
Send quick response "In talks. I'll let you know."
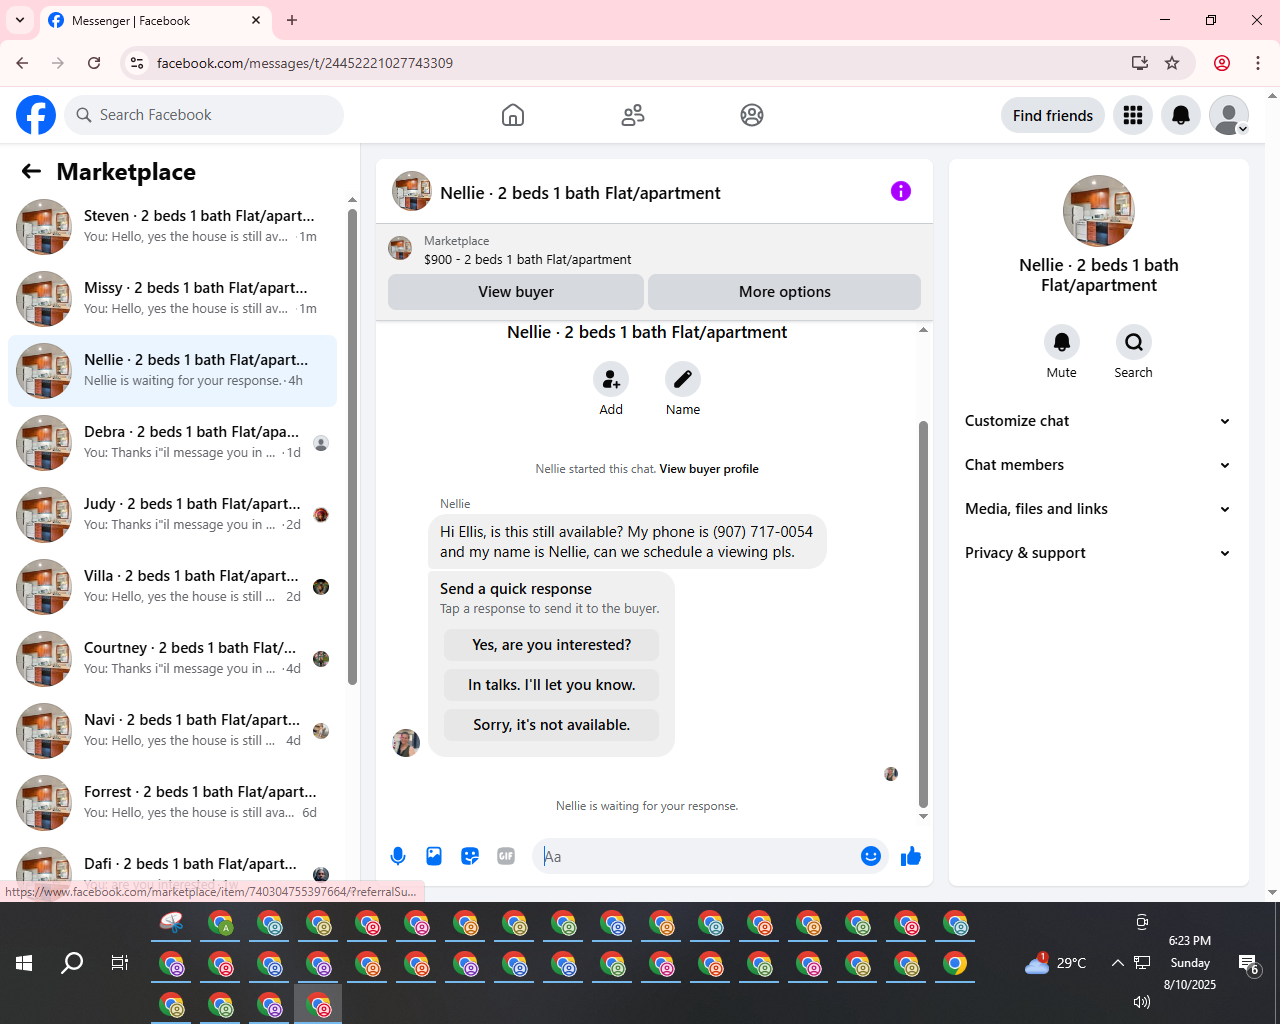point(552,685)
